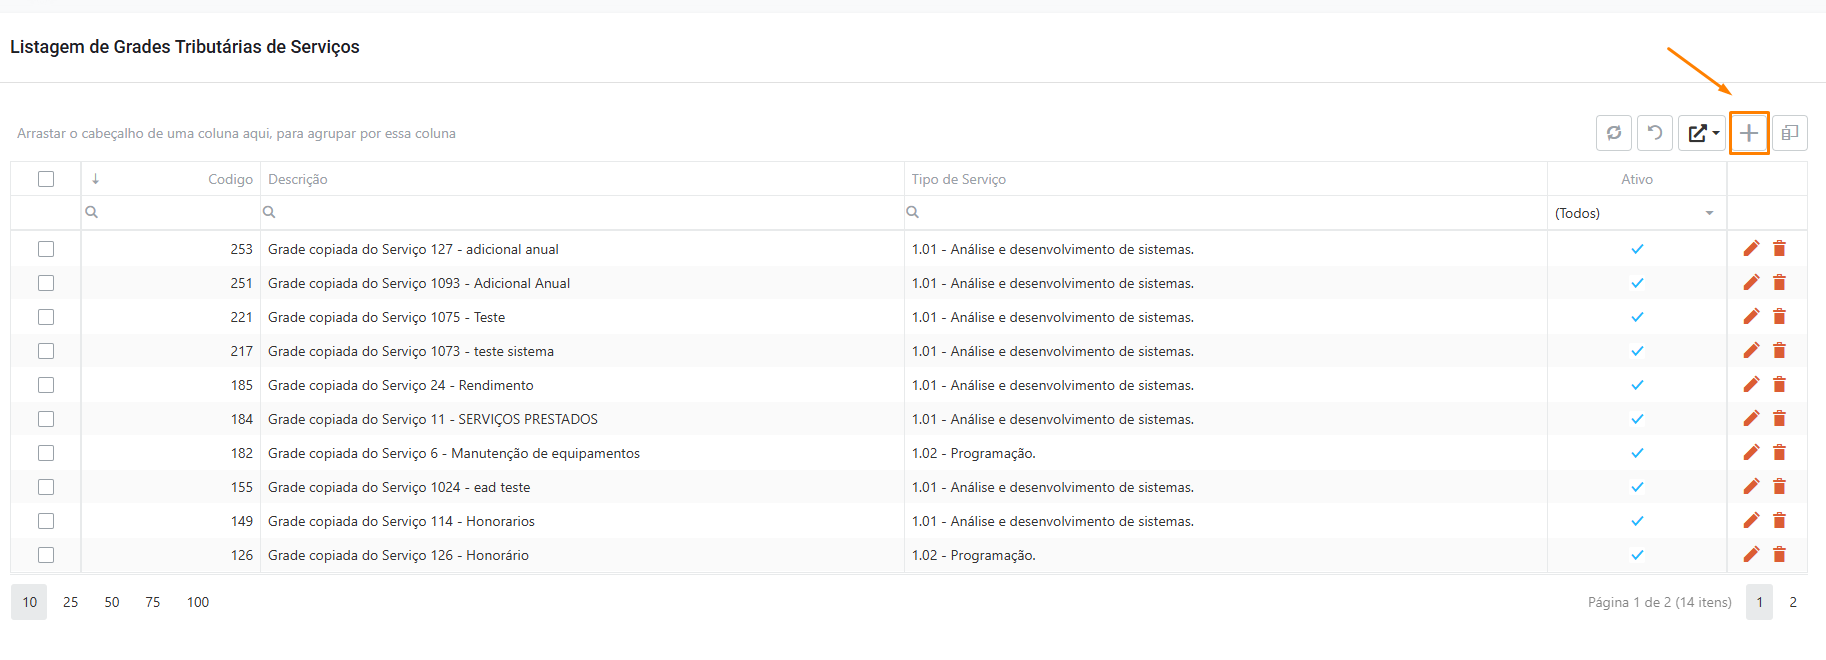Select the checkbox for code 149 row
Viewport: 1826px width, 660px height.
(x=46, y=521)
